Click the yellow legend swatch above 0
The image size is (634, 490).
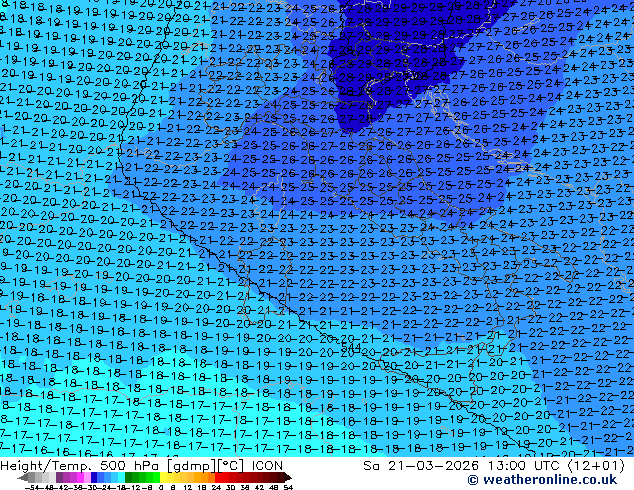tap(163, 478)
